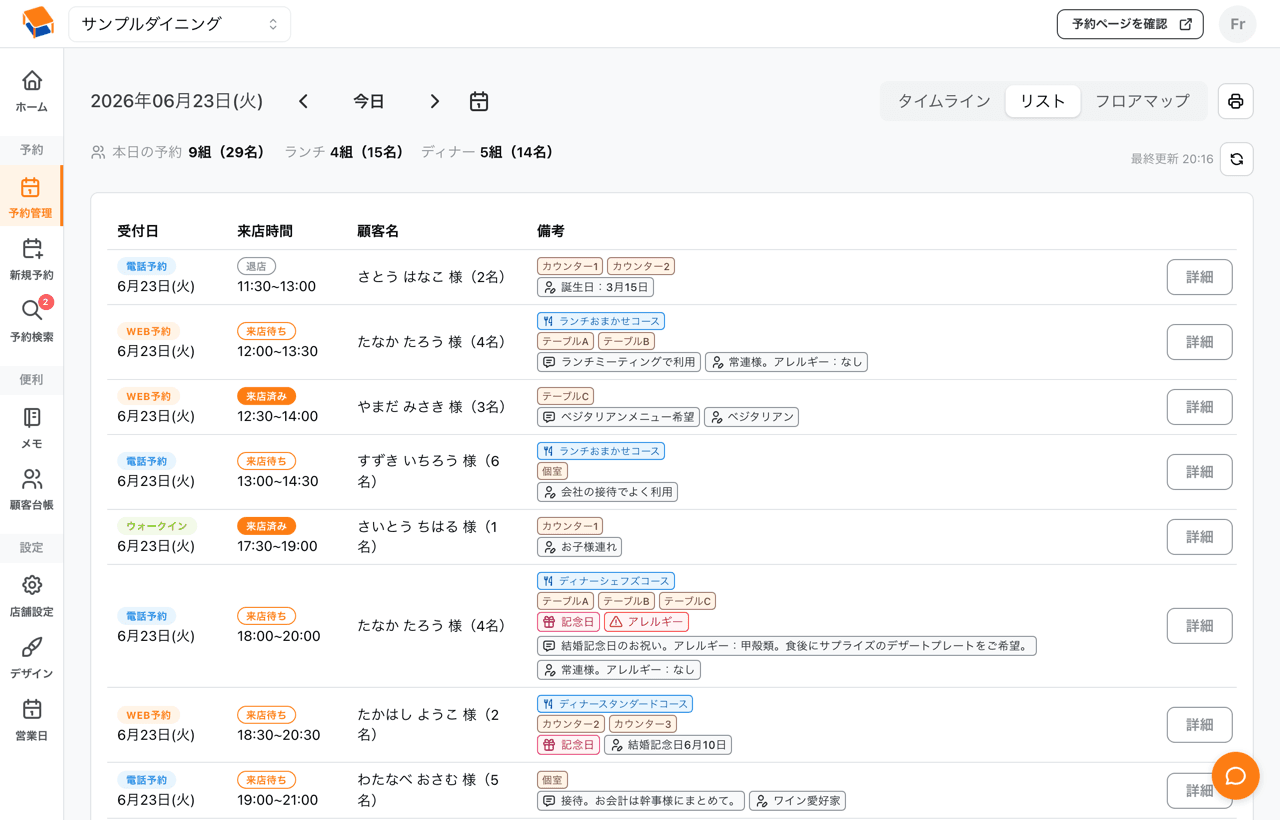Open メモ in sidebar

[x=32, y=427]
